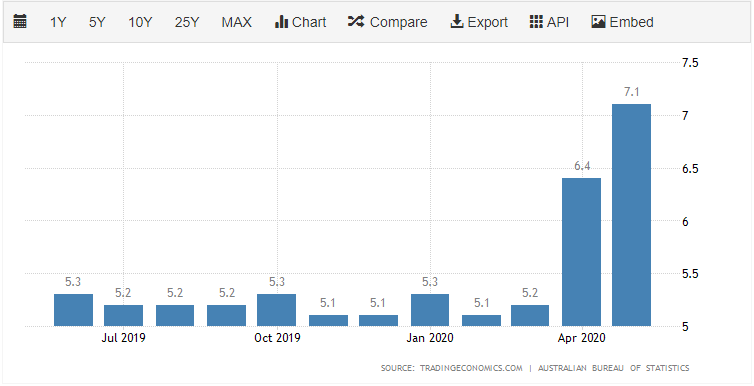This screenshot has width=754, height=386.
Task: Open the calendar date range picker
Action: tap(20, 22)
